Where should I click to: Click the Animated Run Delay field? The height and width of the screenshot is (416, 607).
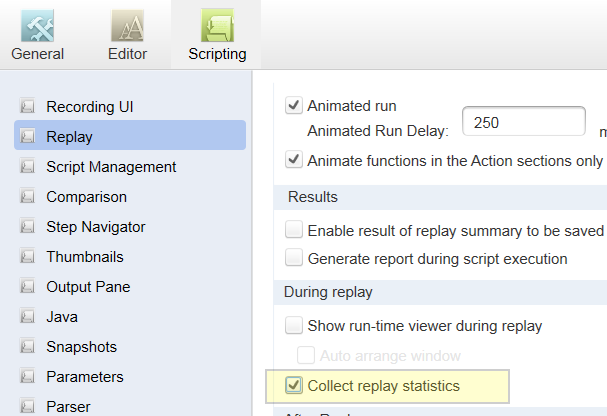point(524,121)
